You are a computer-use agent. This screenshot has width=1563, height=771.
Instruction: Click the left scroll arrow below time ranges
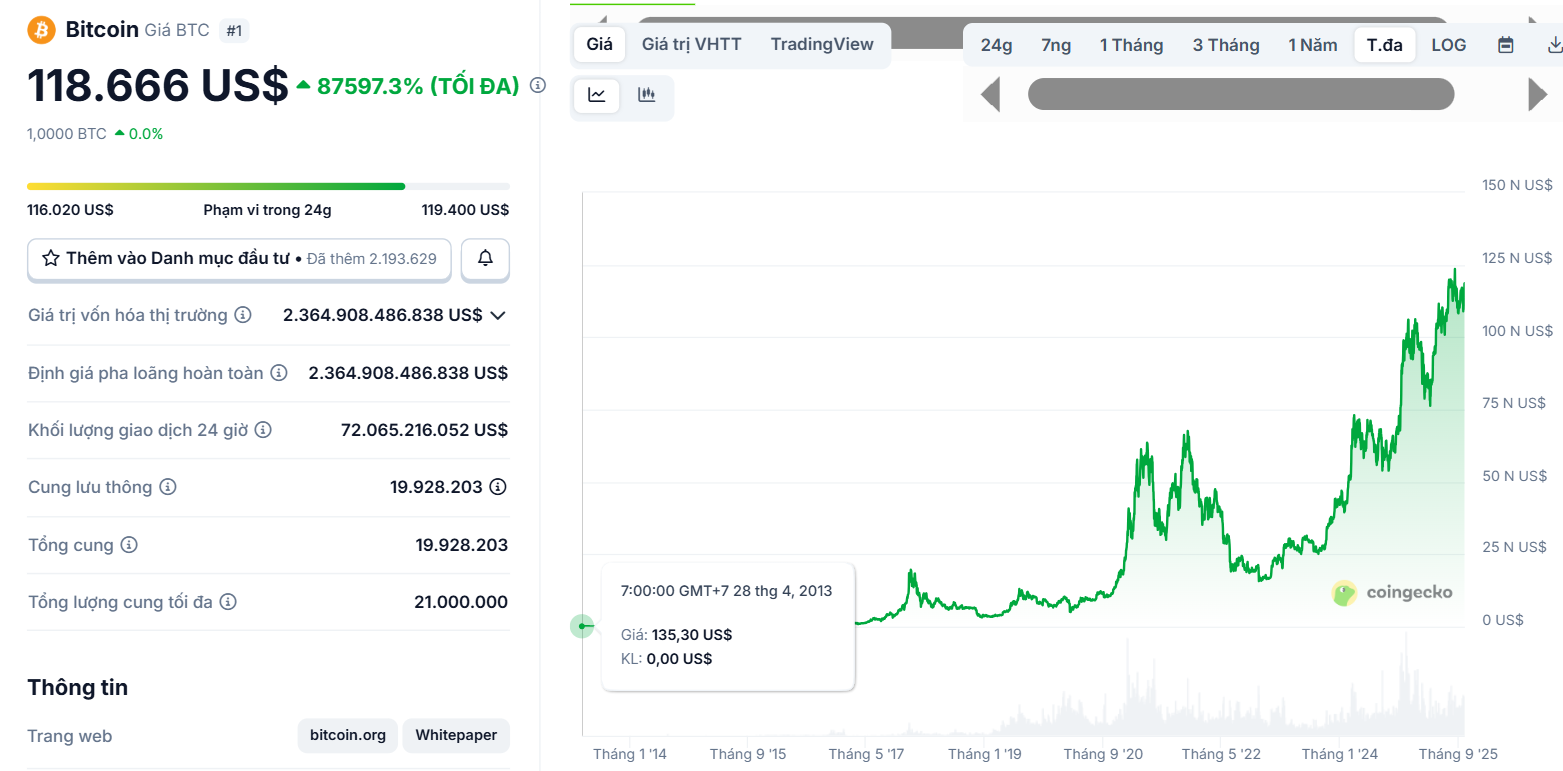(990, 95)
